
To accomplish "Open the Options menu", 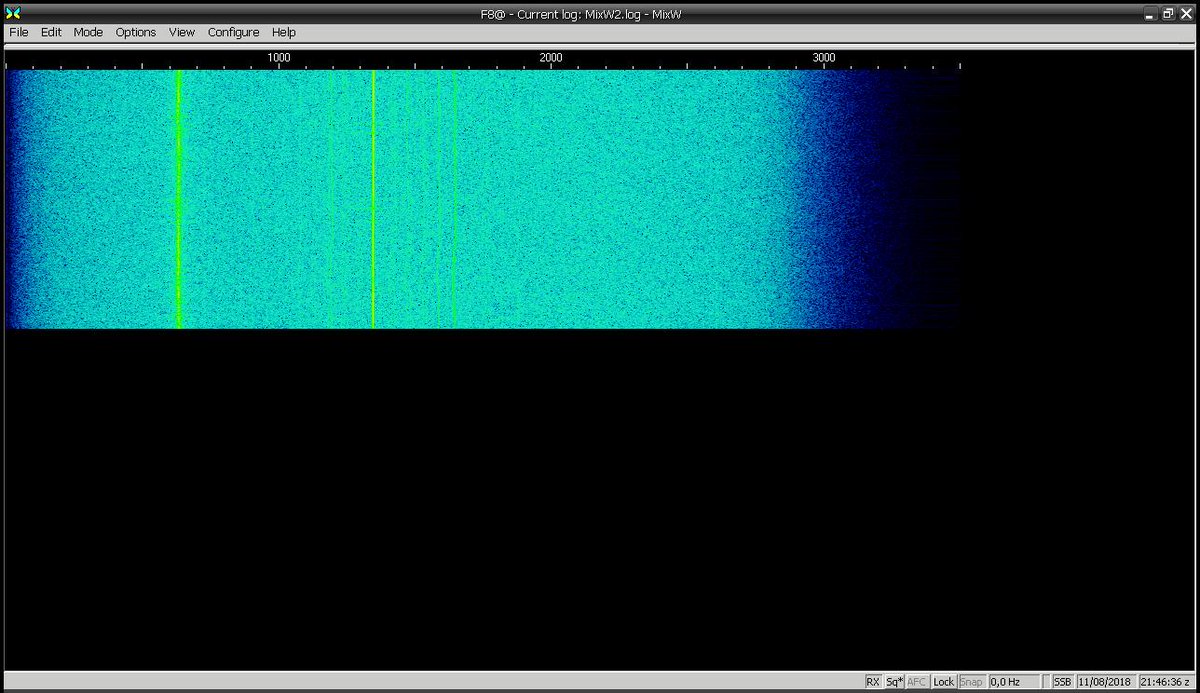I will click(135, 32).
